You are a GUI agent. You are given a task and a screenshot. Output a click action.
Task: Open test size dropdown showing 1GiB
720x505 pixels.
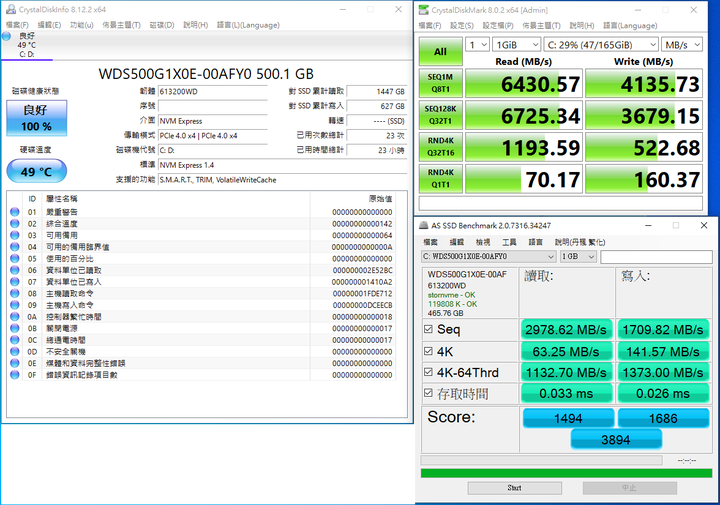517,45
